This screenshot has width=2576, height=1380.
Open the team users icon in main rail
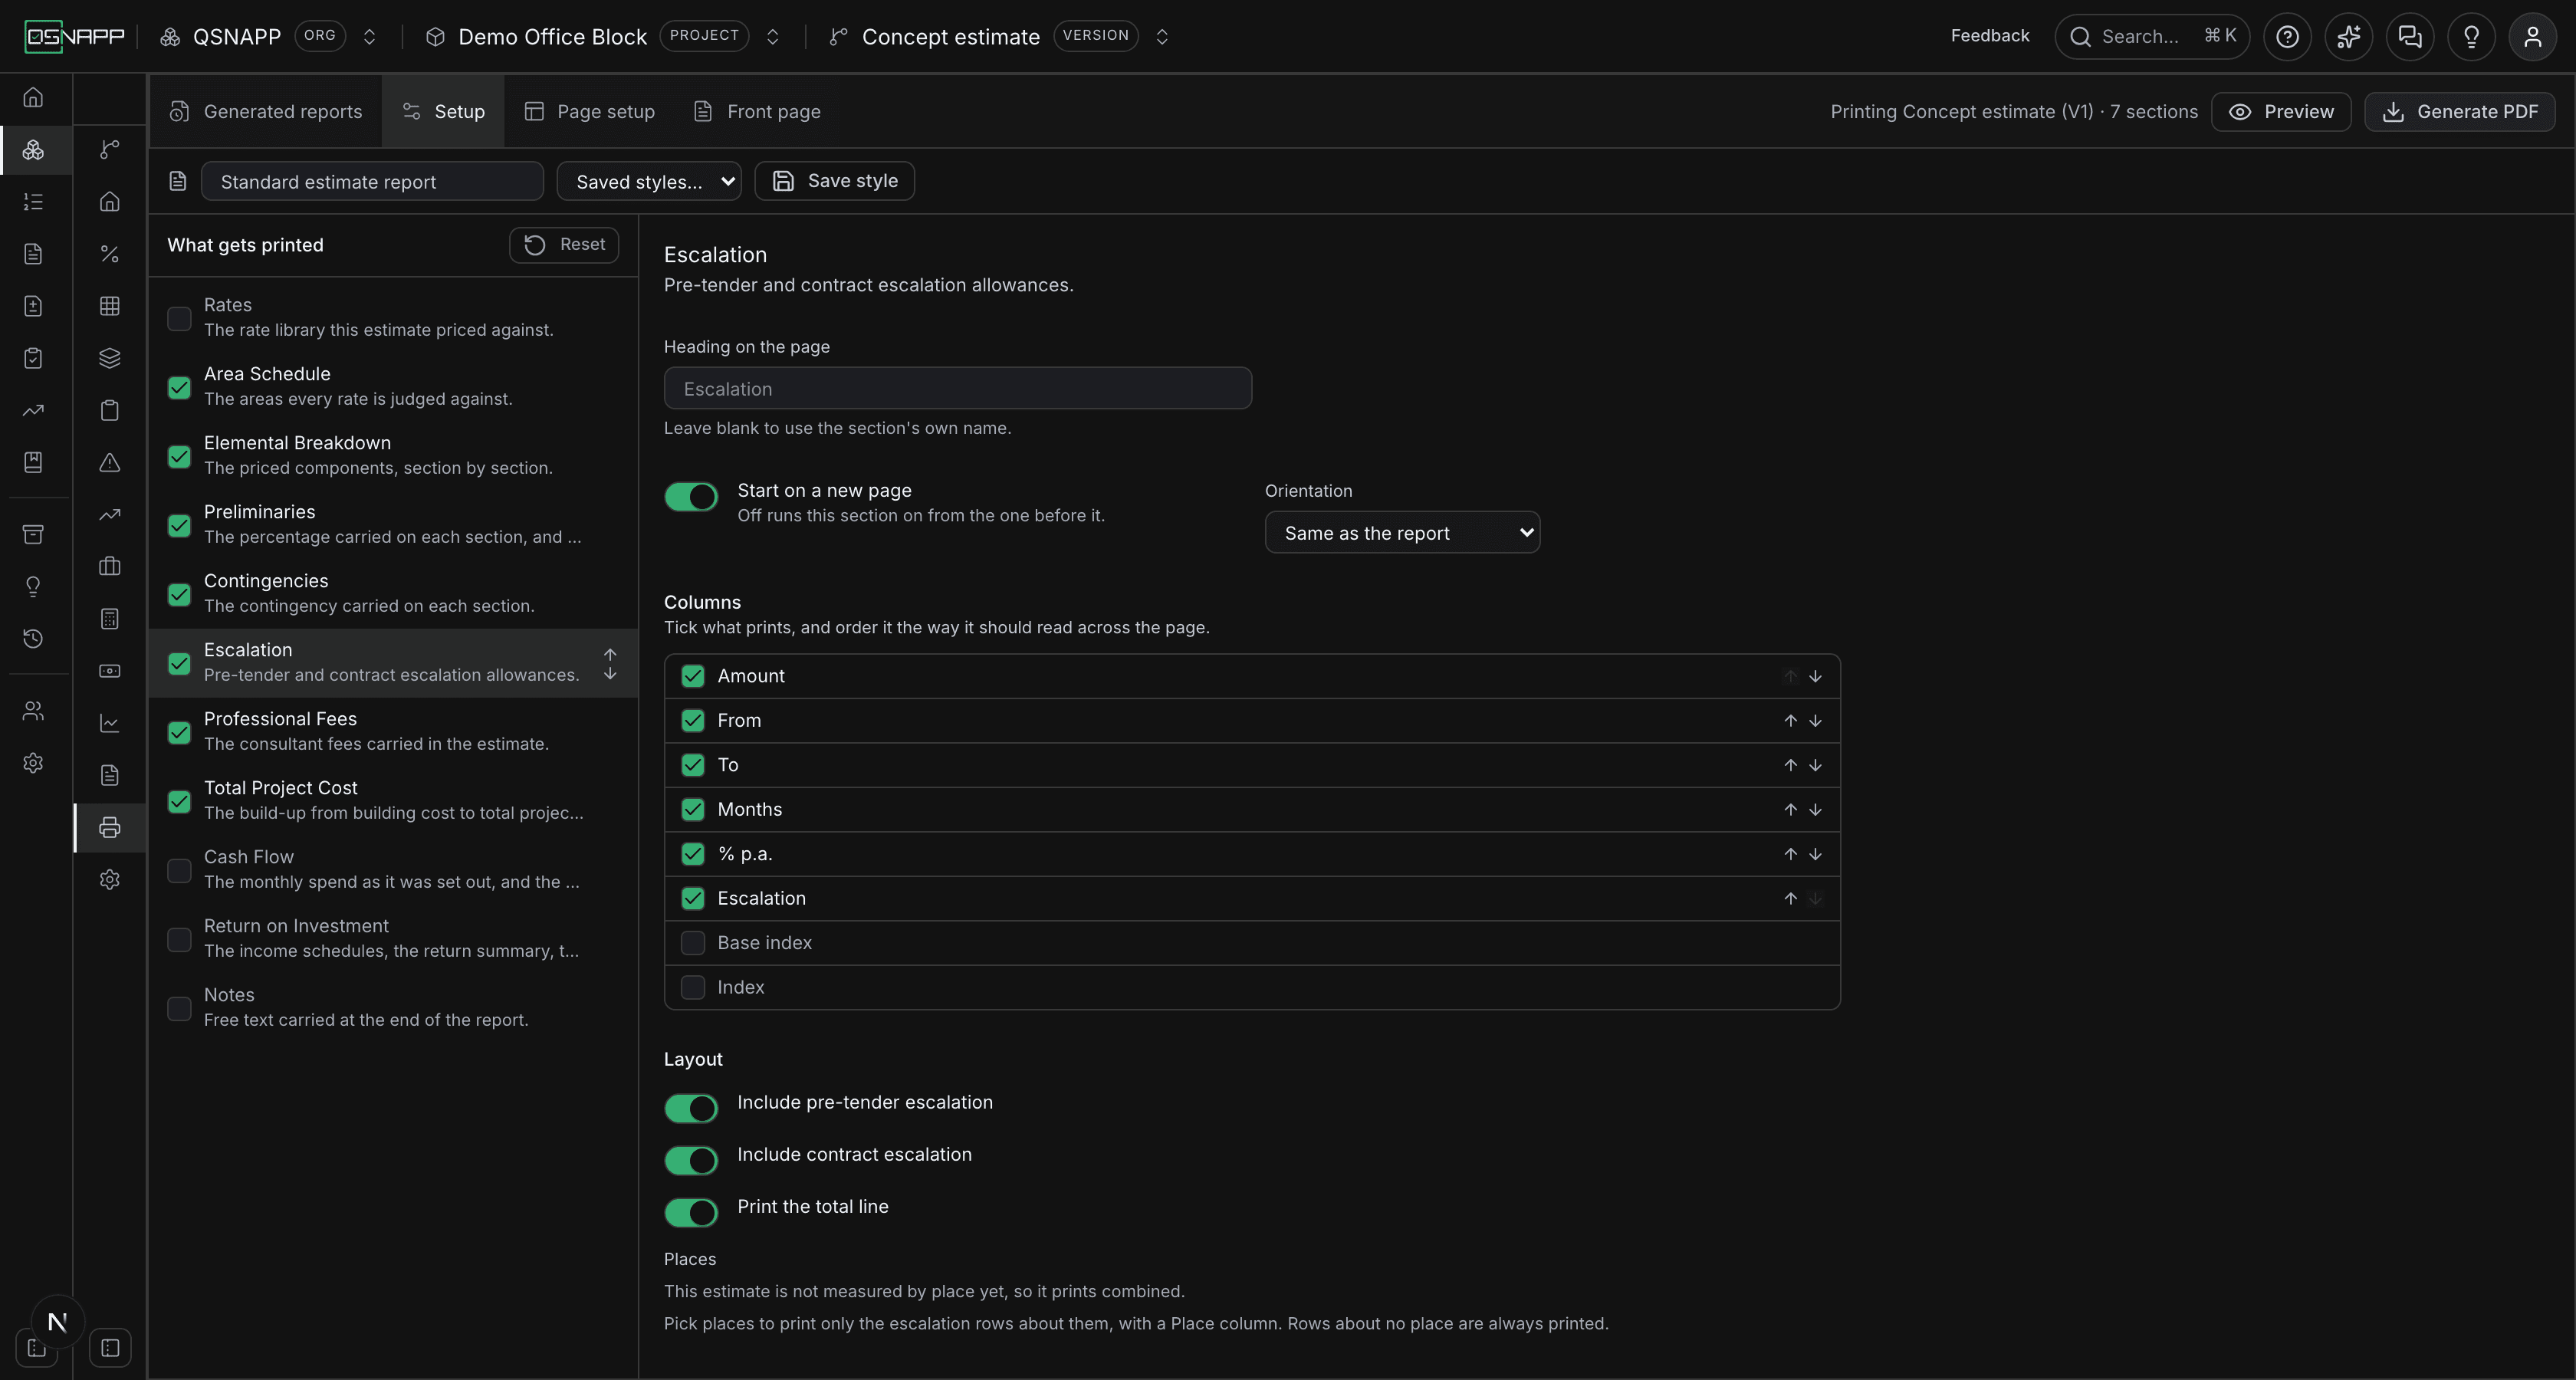click(x=33, y=711)
